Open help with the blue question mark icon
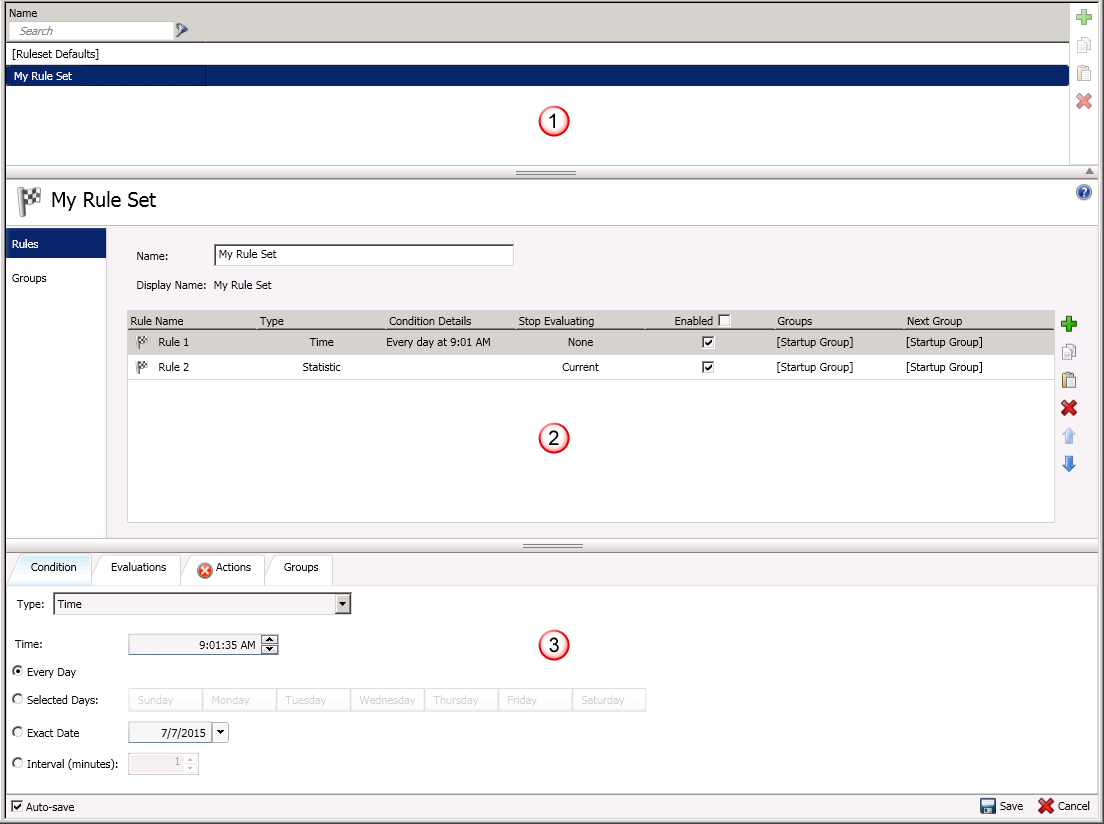1104x824 pixels. pos(1083,193)
